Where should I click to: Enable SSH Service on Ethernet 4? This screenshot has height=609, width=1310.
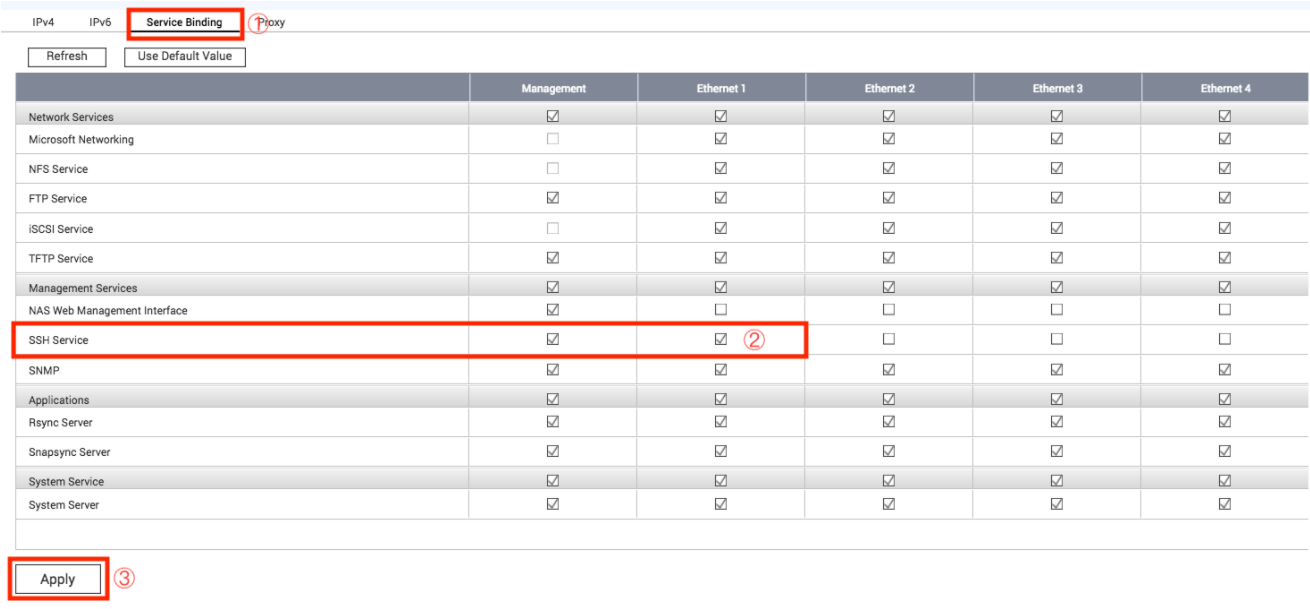click(1225, 339)
